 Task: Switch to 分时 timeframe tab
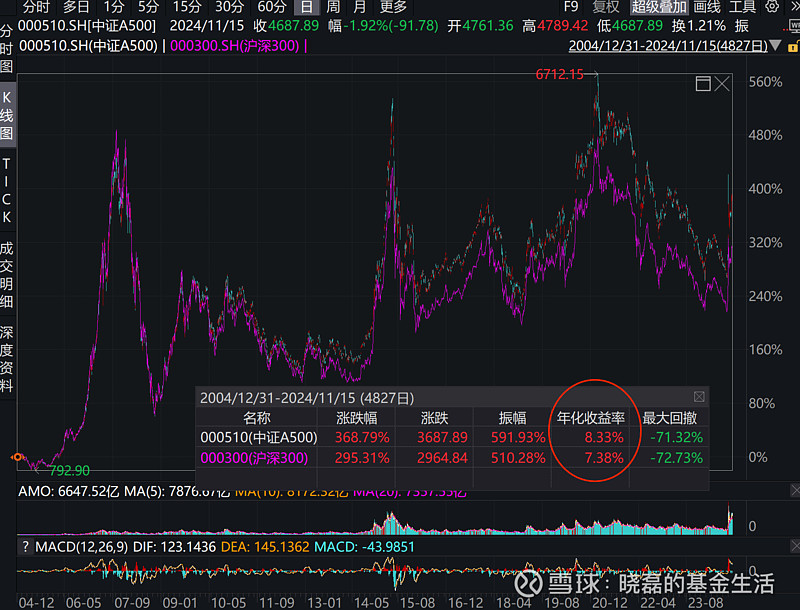tap(36, 7)
